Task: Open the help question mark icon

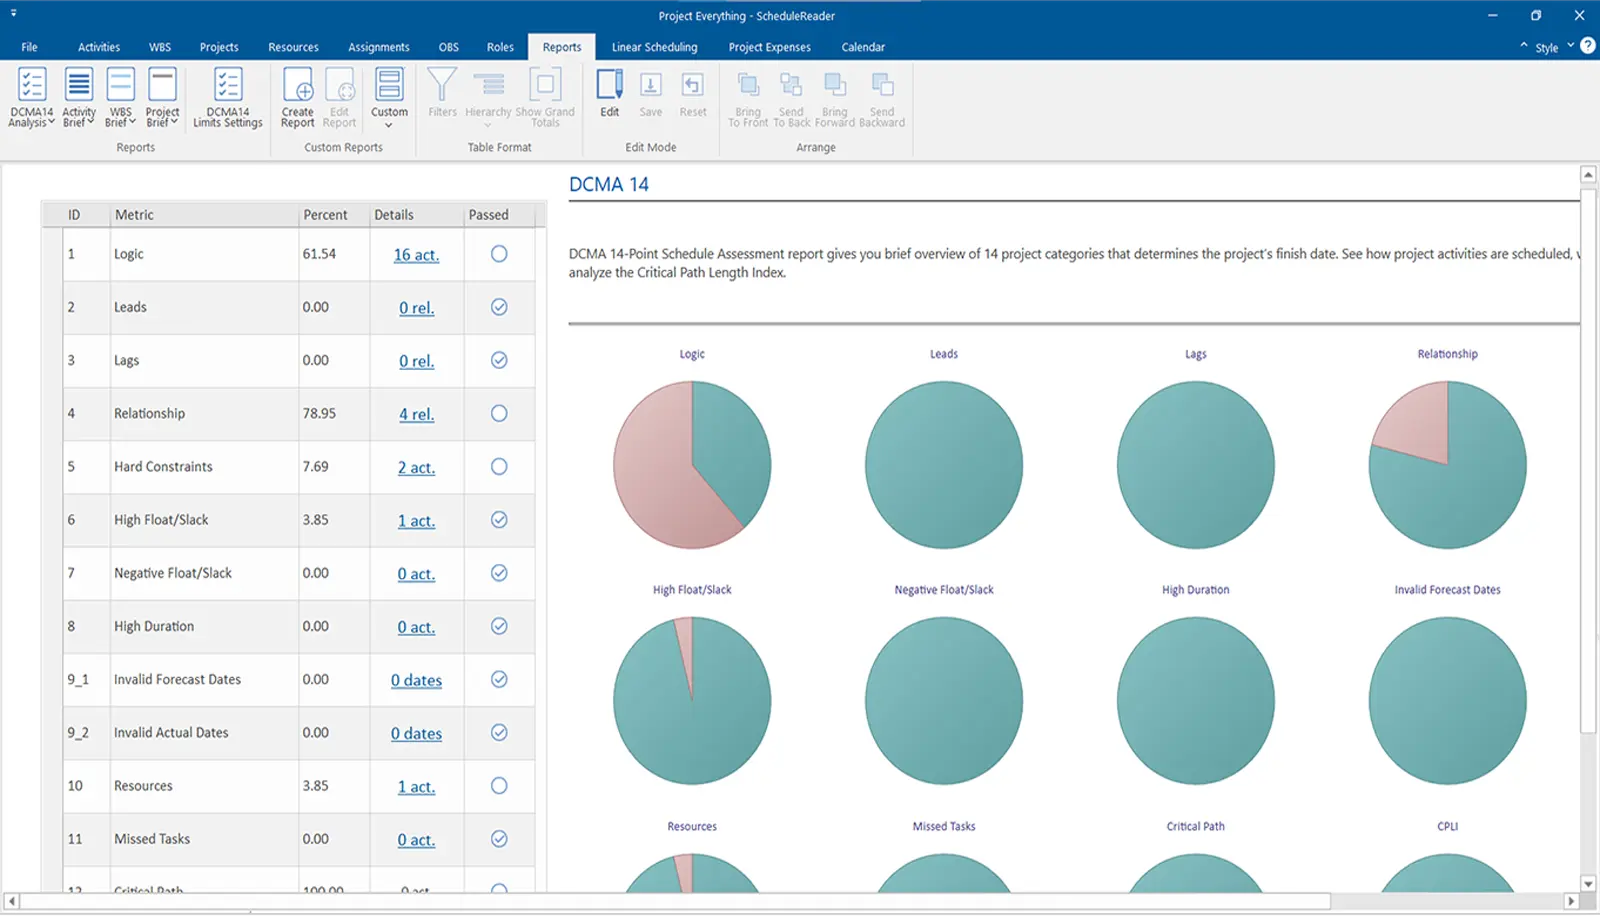Action: pos(1587,46)
